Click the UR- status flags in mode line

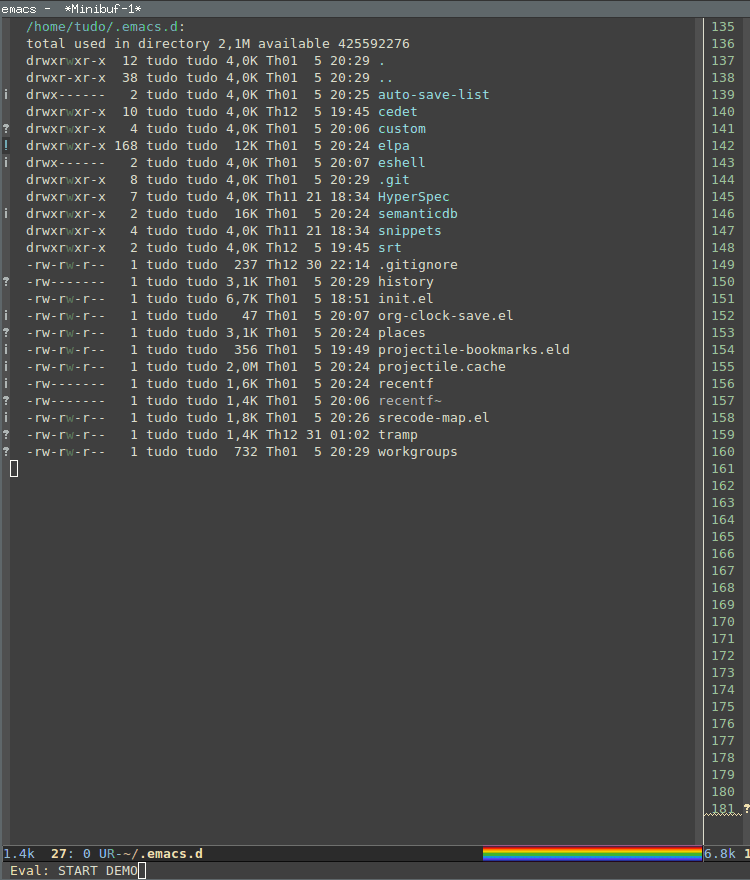click(107, 854)
